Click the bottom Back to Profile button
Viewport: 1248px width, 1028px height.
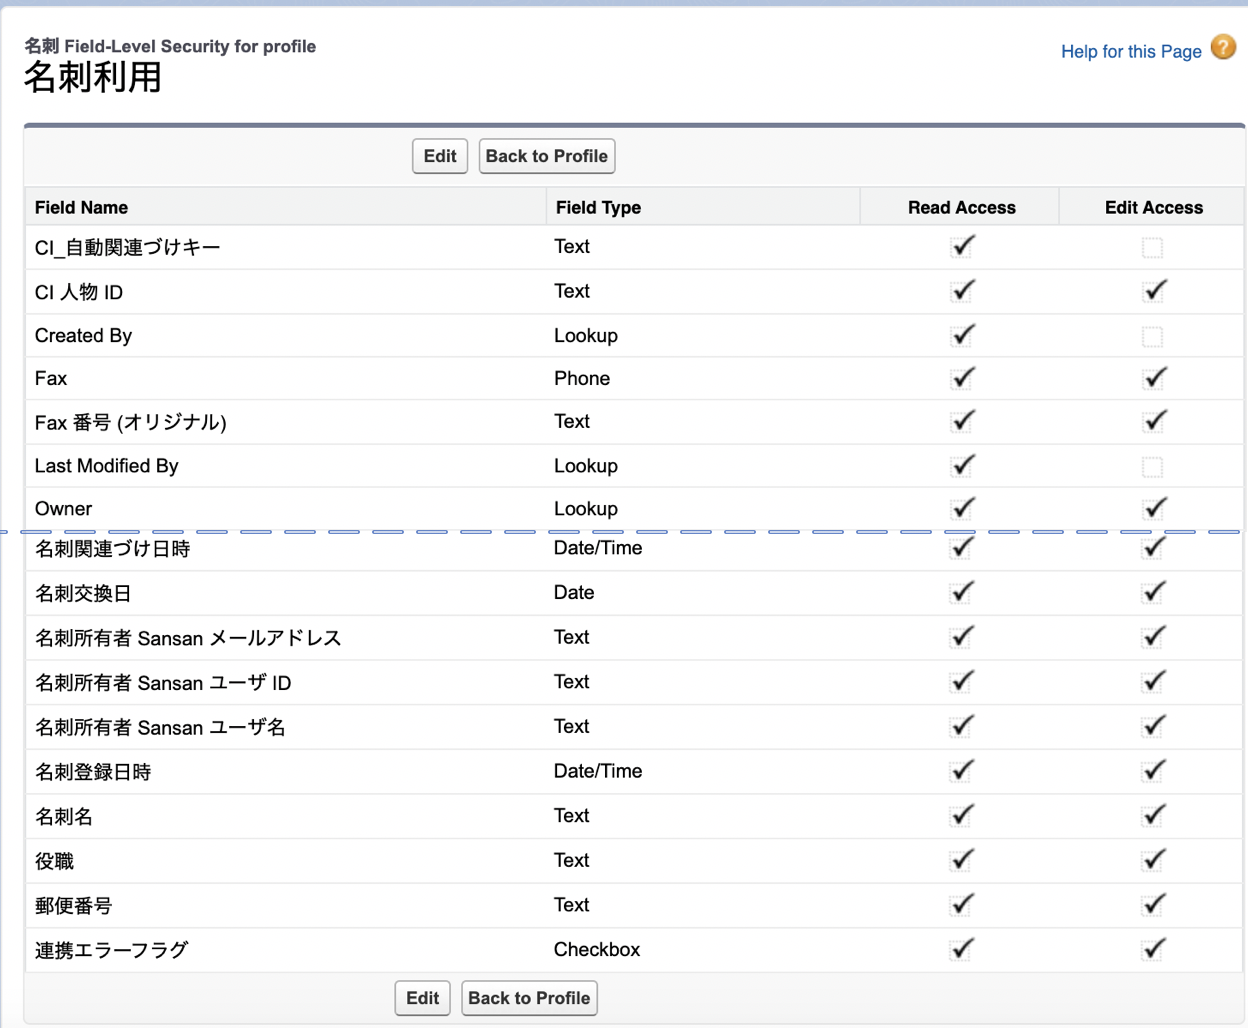pos(529,998)
